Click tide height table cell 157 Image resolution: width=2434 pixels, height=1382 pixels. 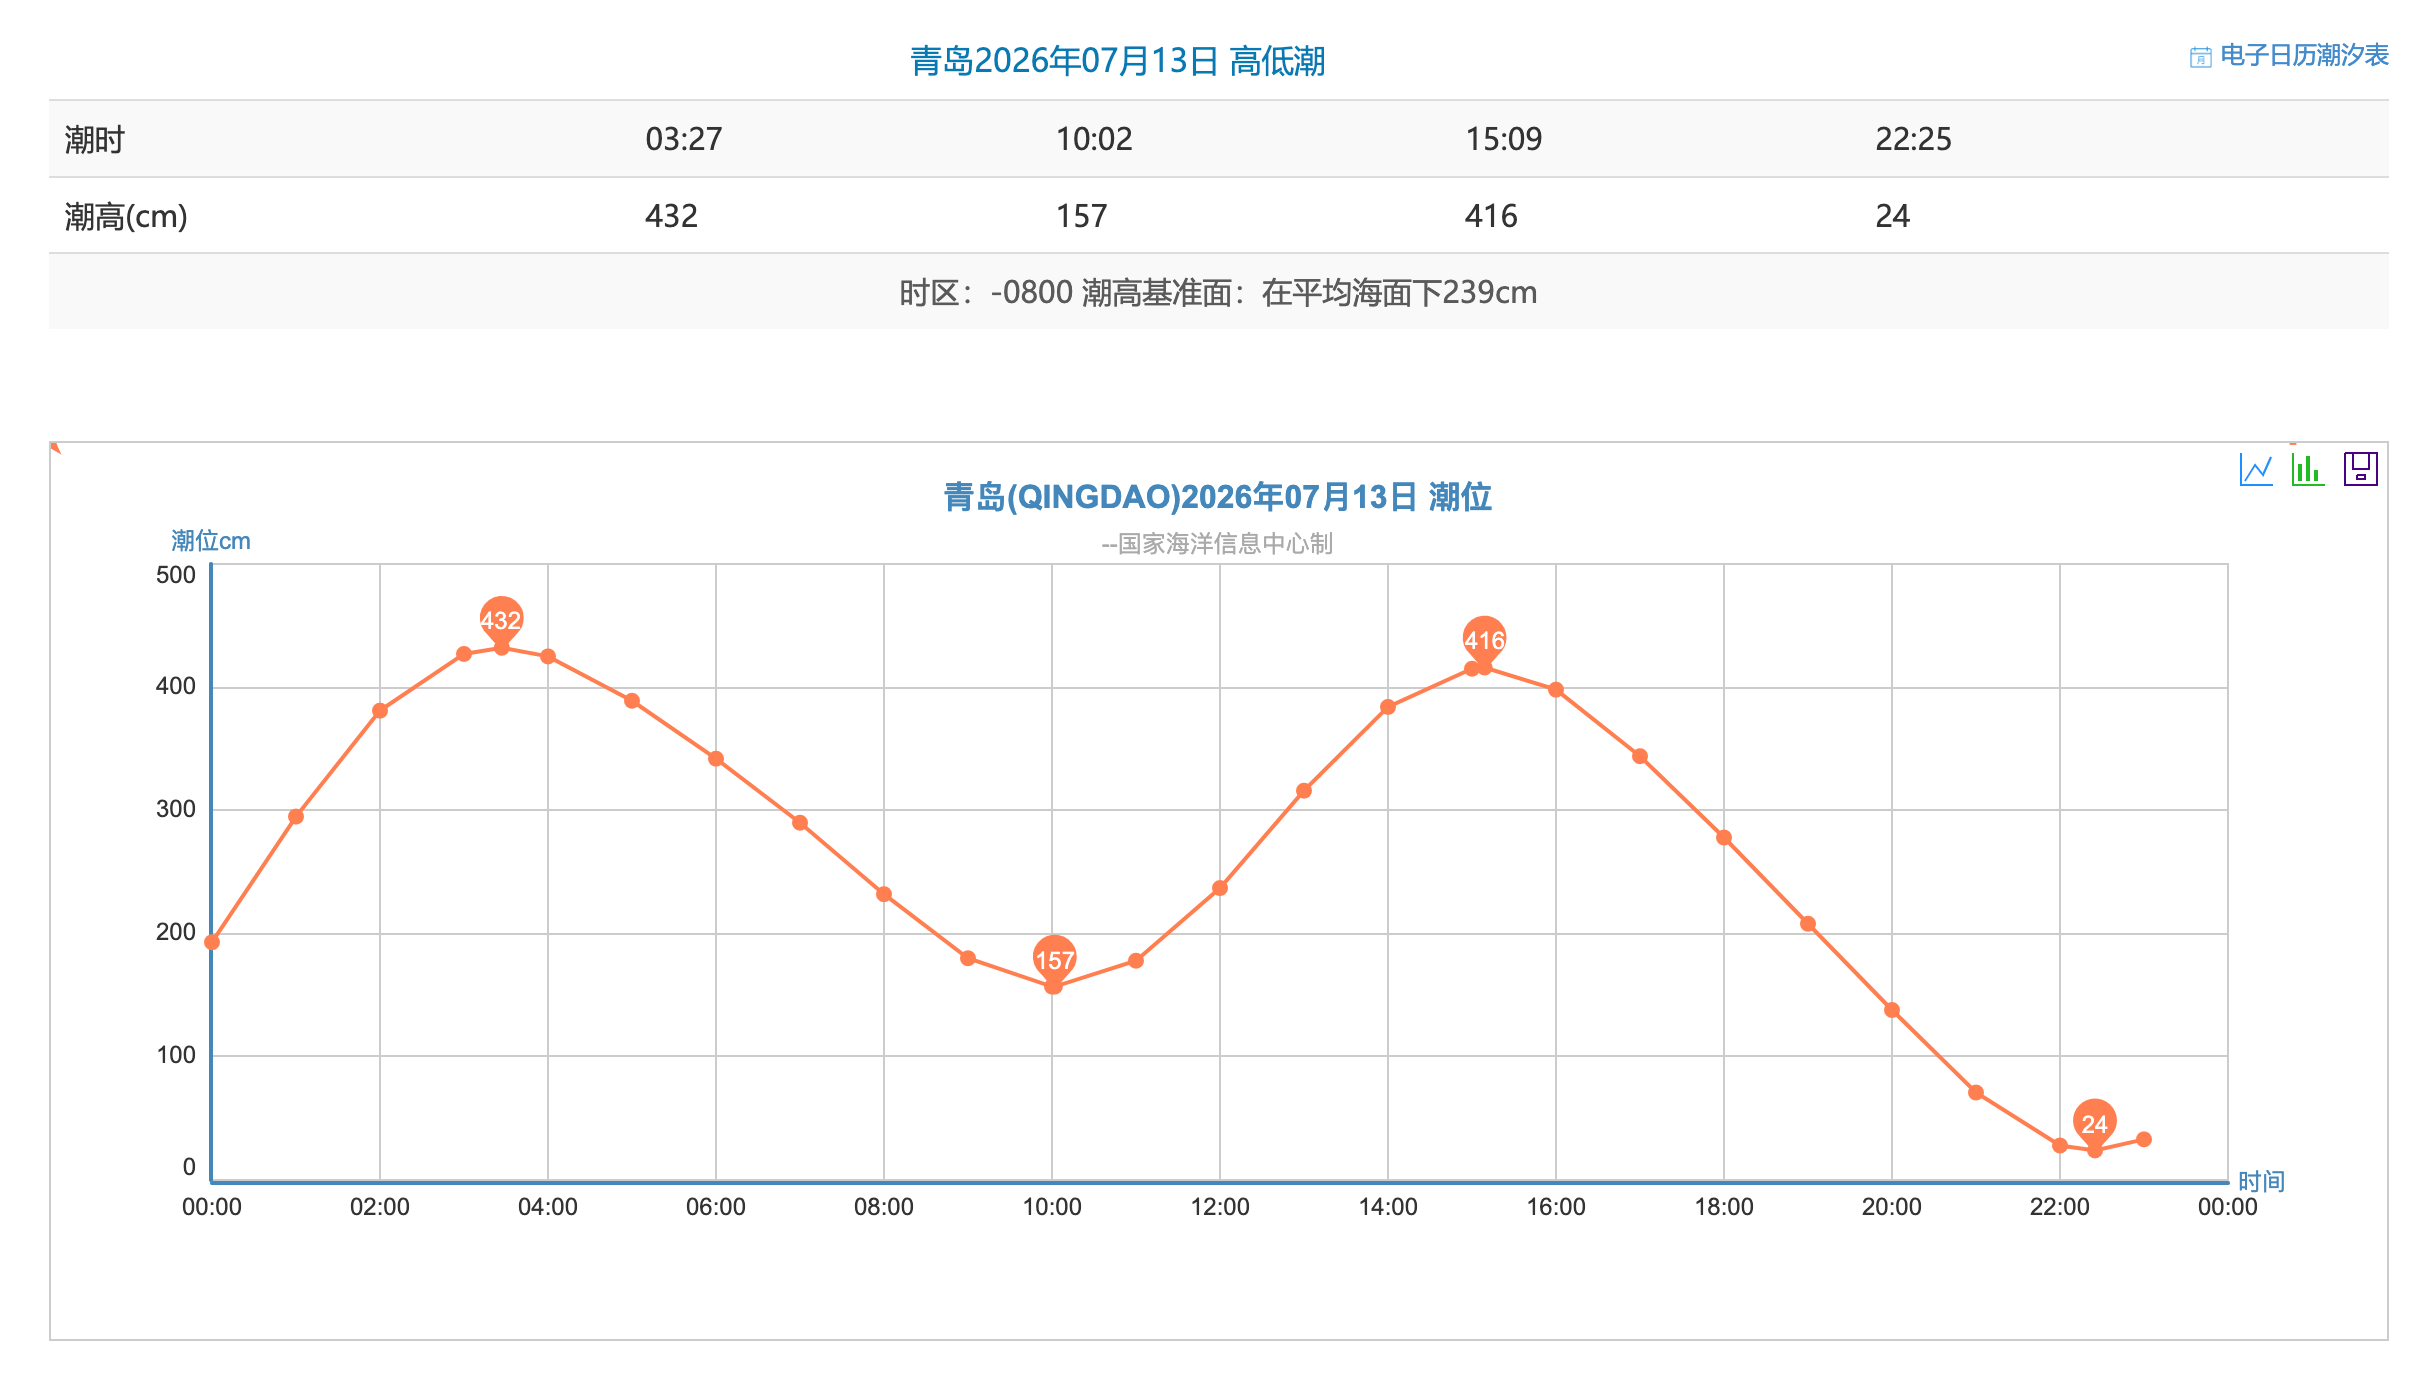[1082, 216]
